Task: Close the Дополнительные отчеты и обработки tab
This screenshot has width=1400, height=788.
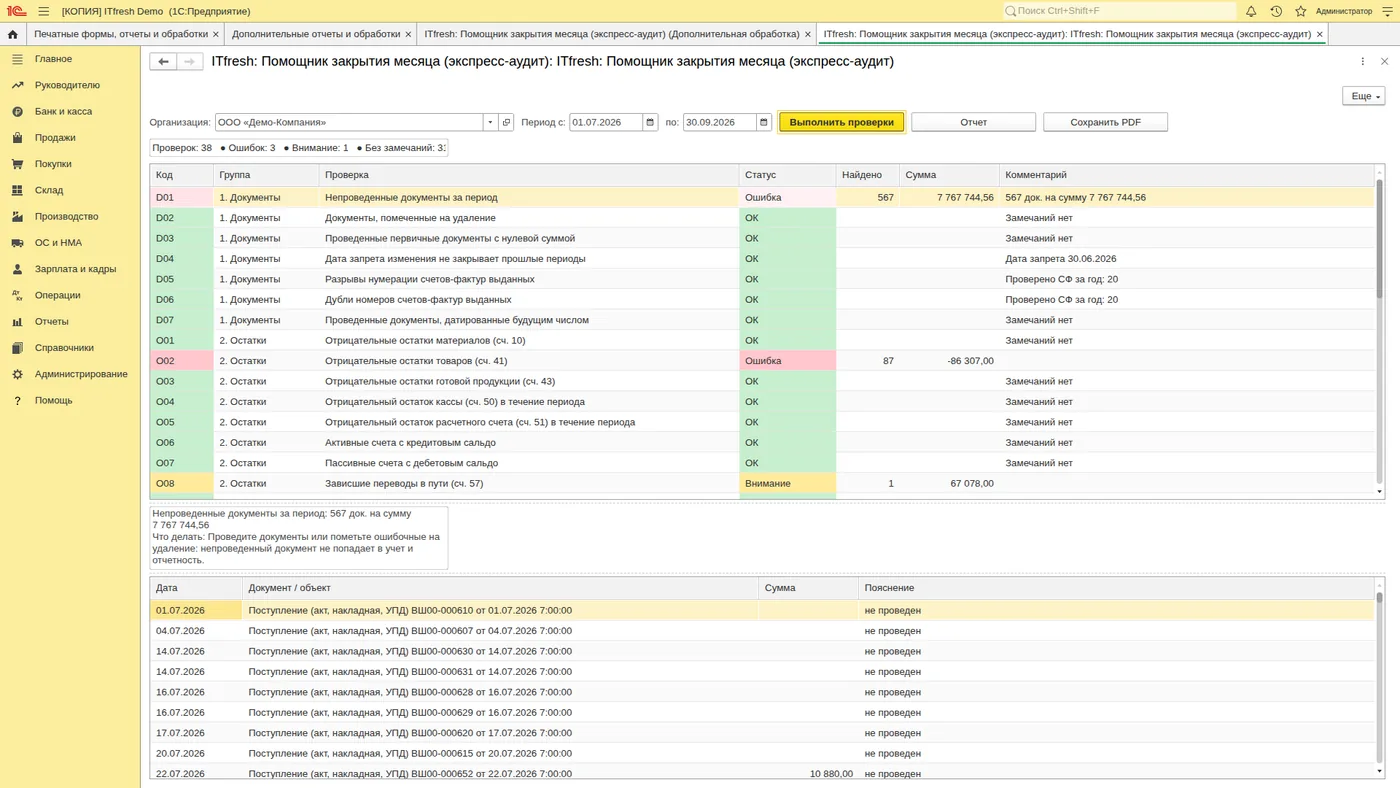Action: coord(408,34)
